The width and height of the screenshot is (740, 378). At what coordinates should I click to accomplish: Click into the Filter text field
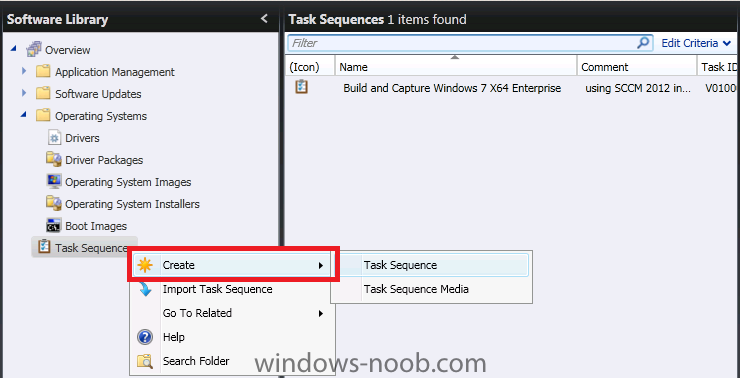click(x=462, y=43)
